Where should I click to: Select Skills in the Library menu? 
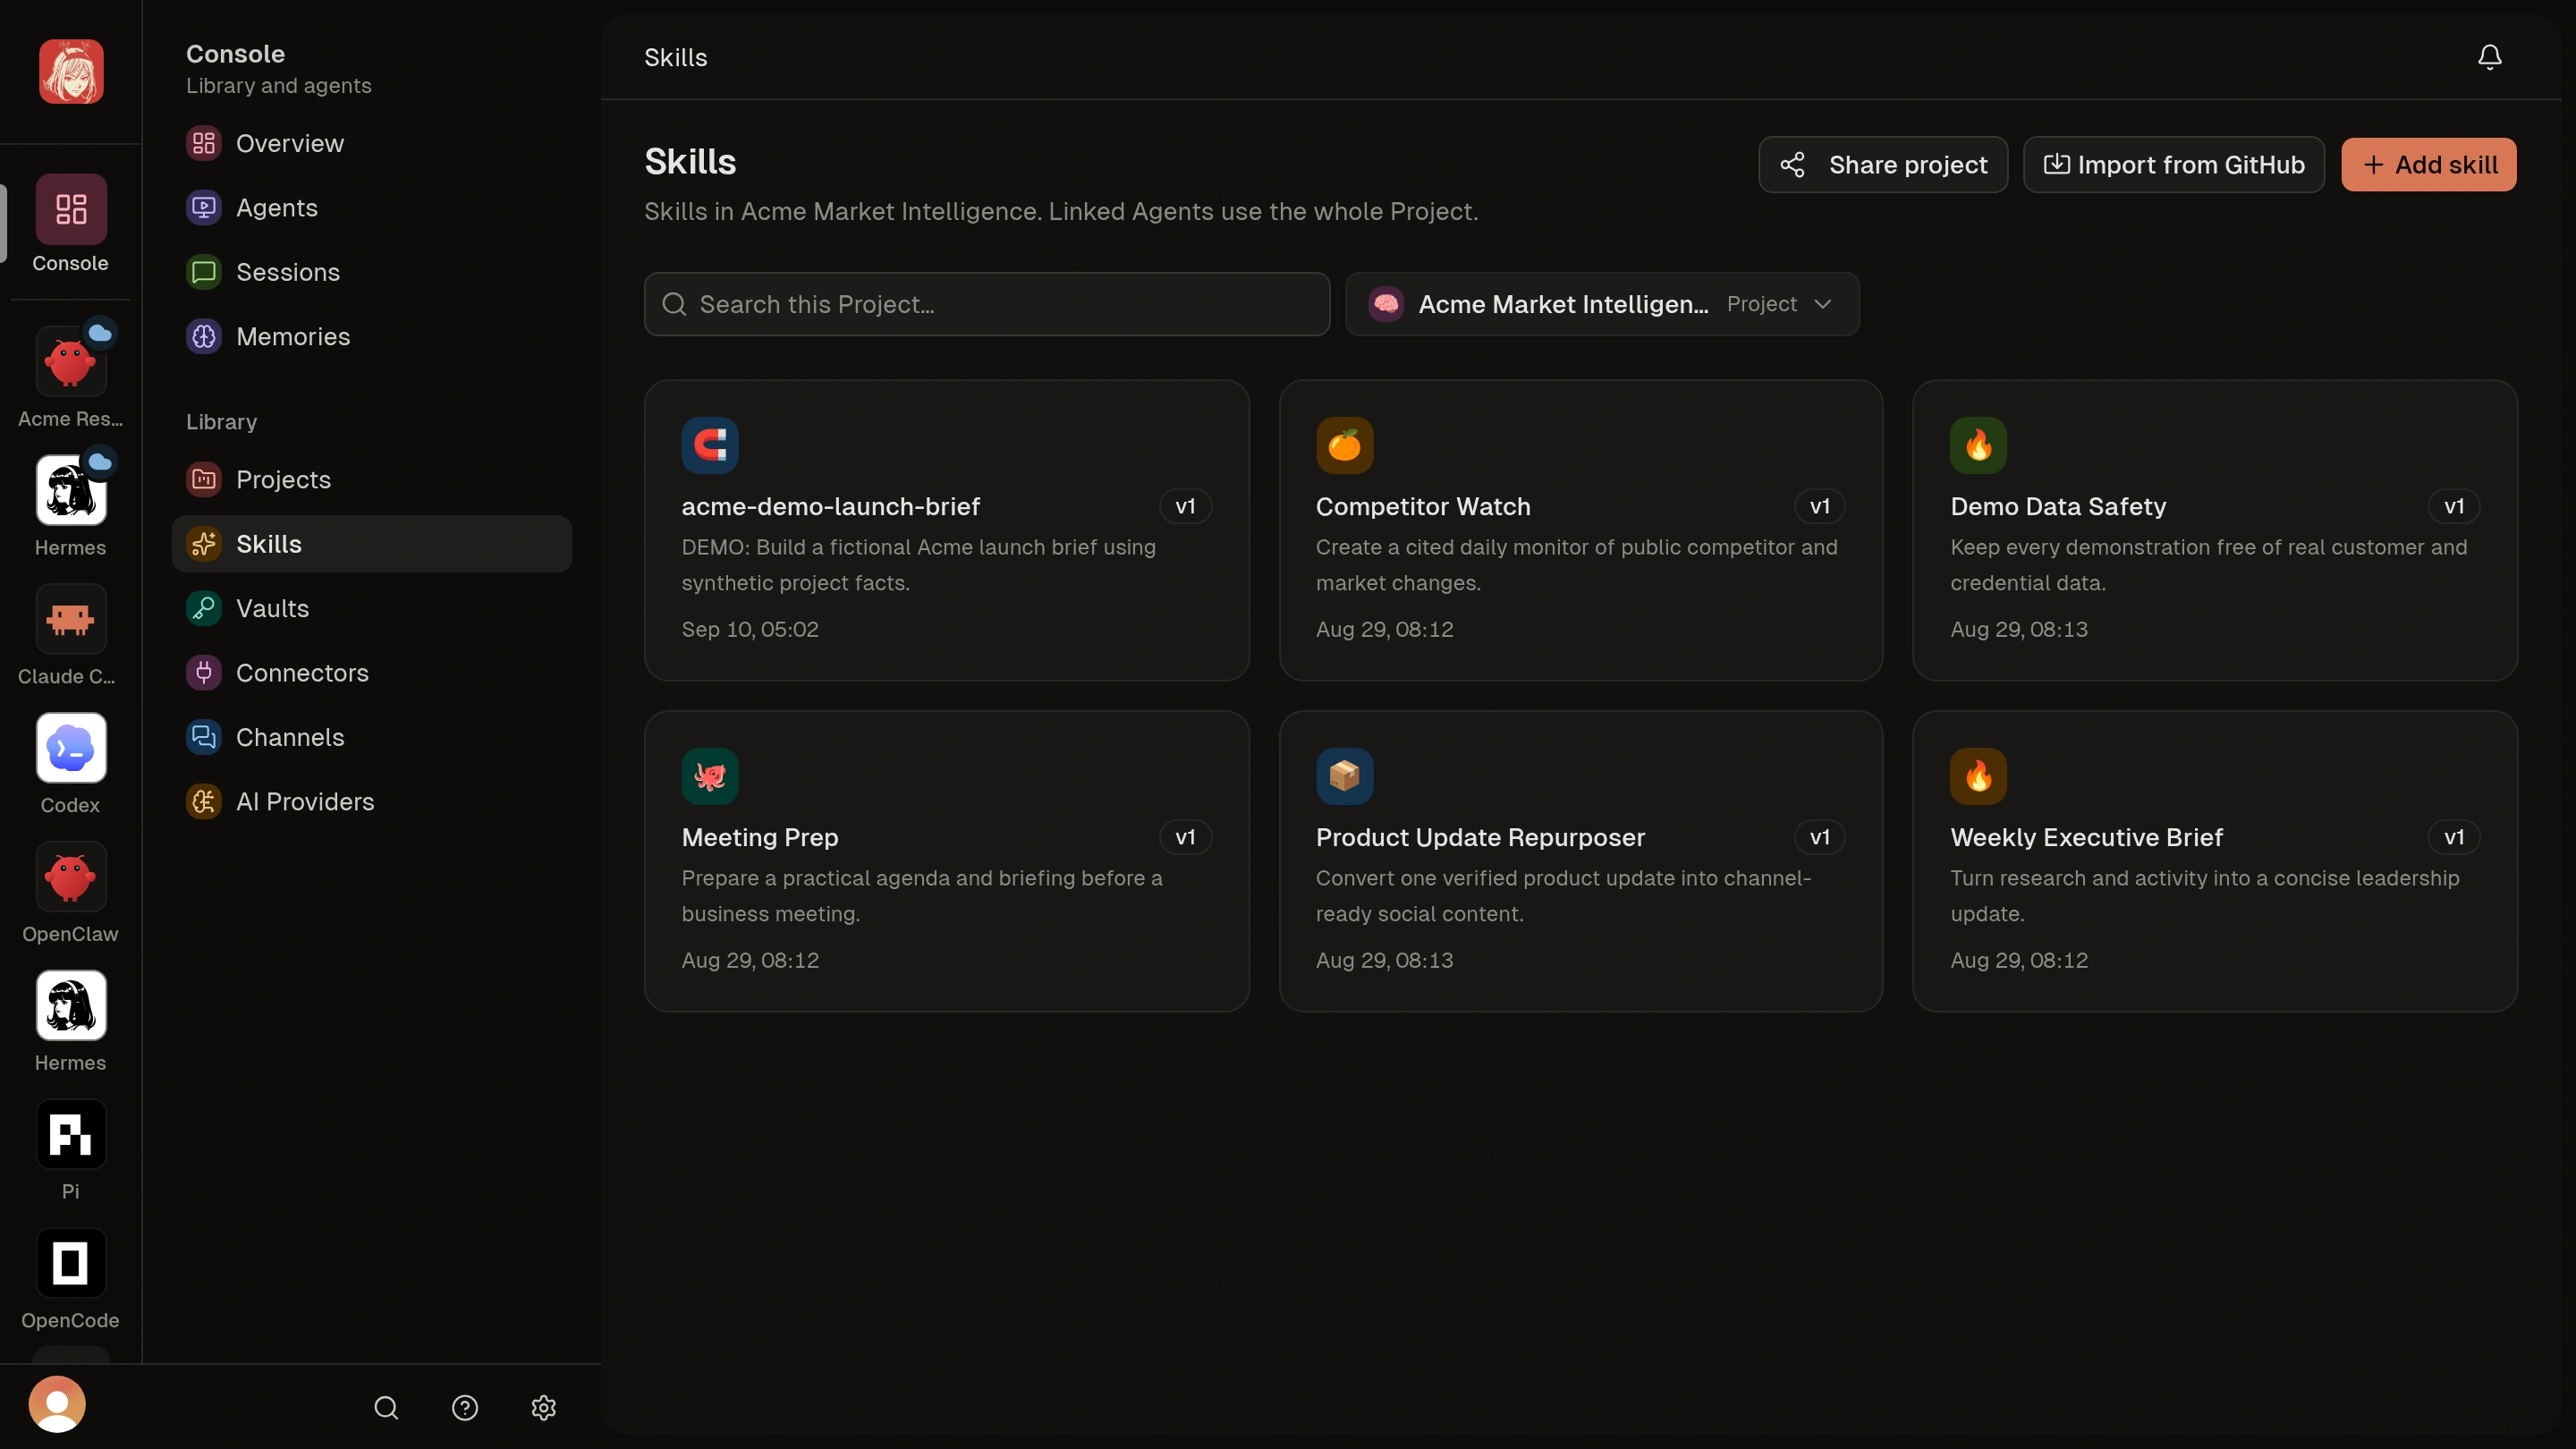[372, 544]
